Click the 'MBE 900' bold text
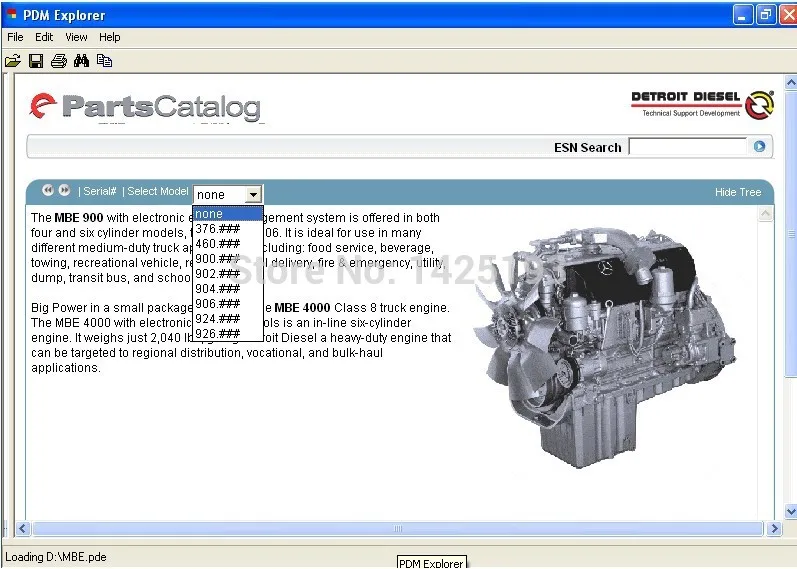 coord(79,218)
